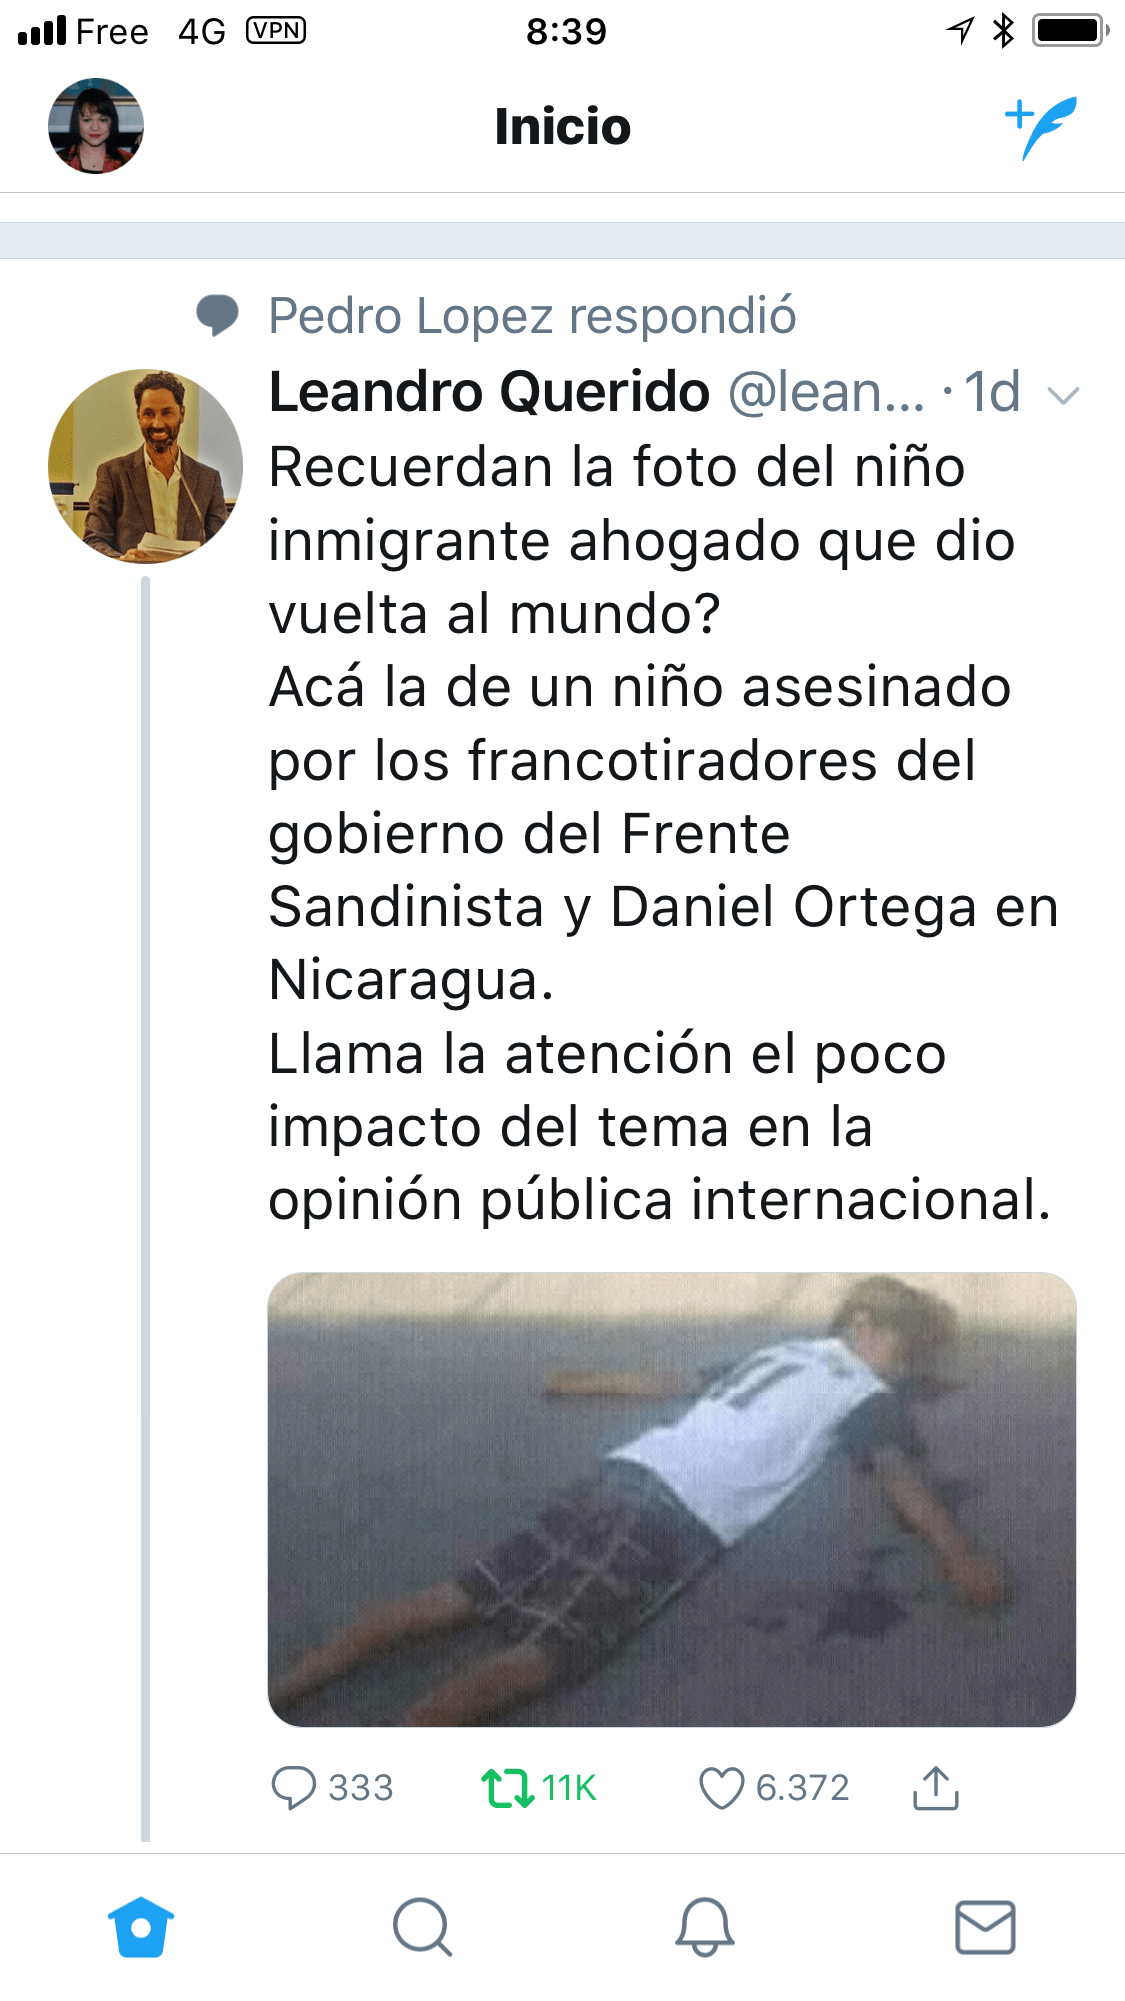Open the tweet text body
This screenshot has width=1125, height=2001.
(x=662, y=833)
